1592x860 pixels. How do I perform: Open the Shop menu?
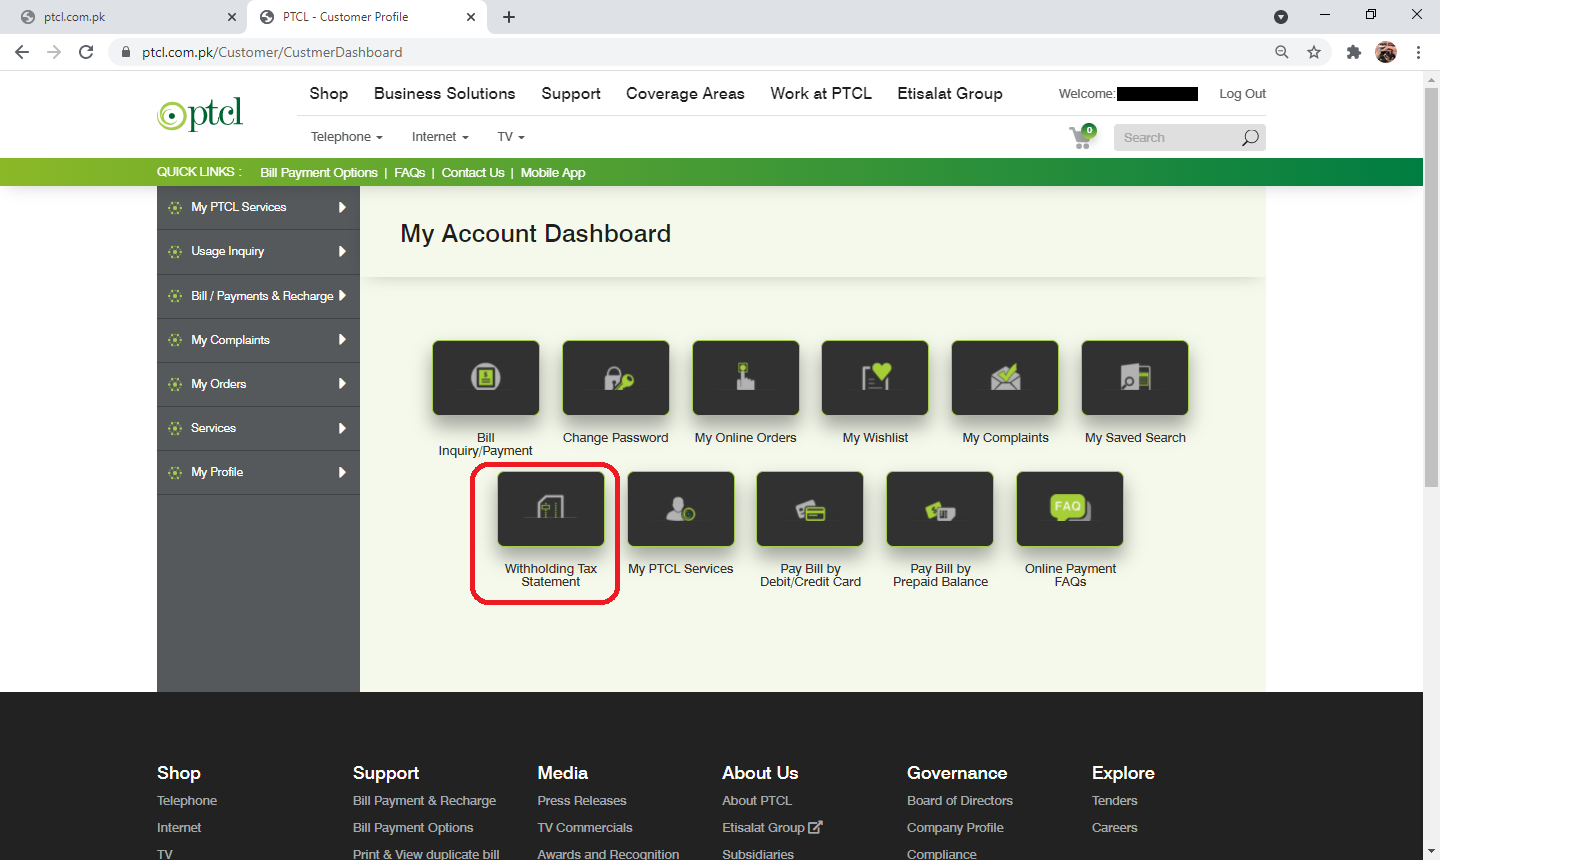pos(329,93)
